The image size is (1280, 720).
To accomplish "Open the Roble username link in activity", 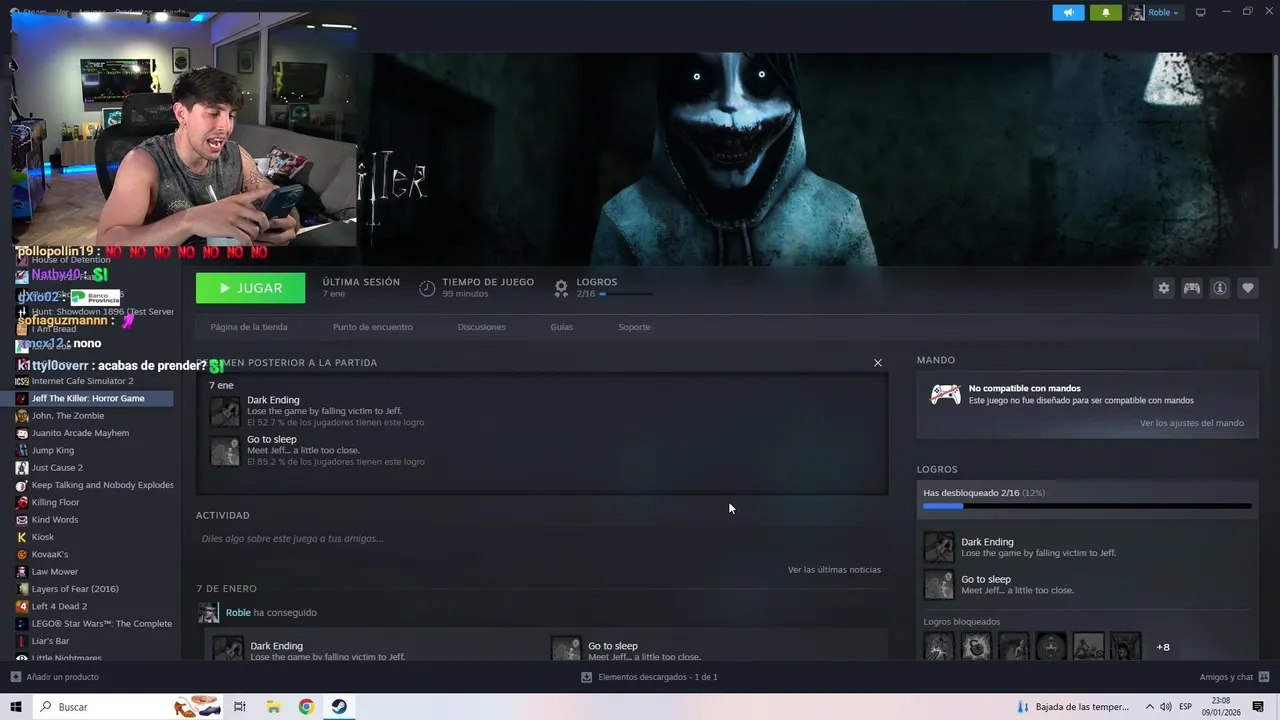I will pos(238,613).
